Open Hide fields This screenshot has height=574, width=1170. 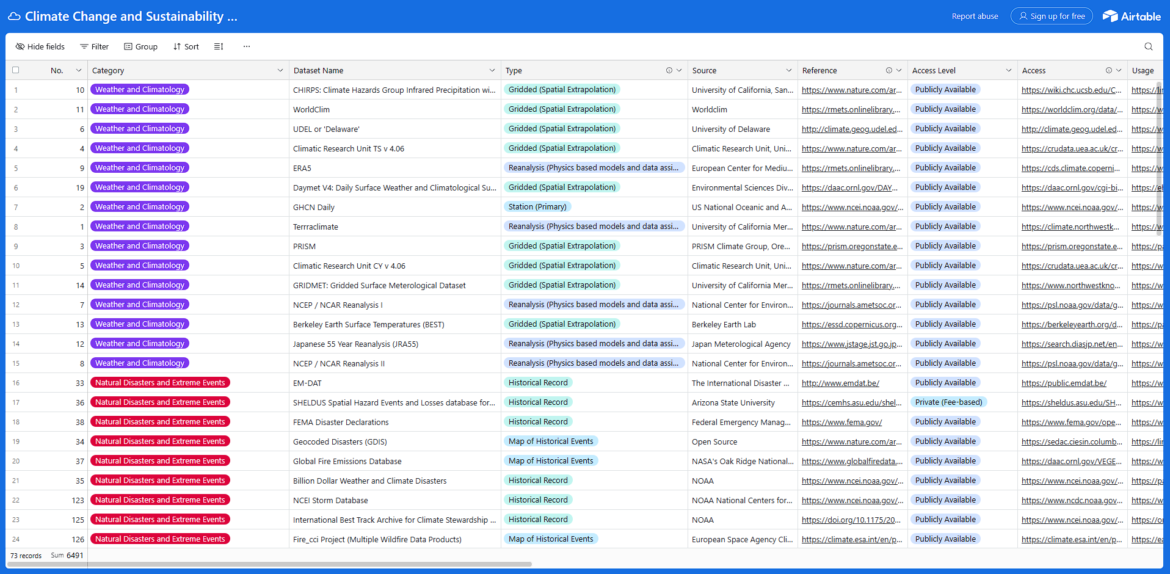(40, 46)
